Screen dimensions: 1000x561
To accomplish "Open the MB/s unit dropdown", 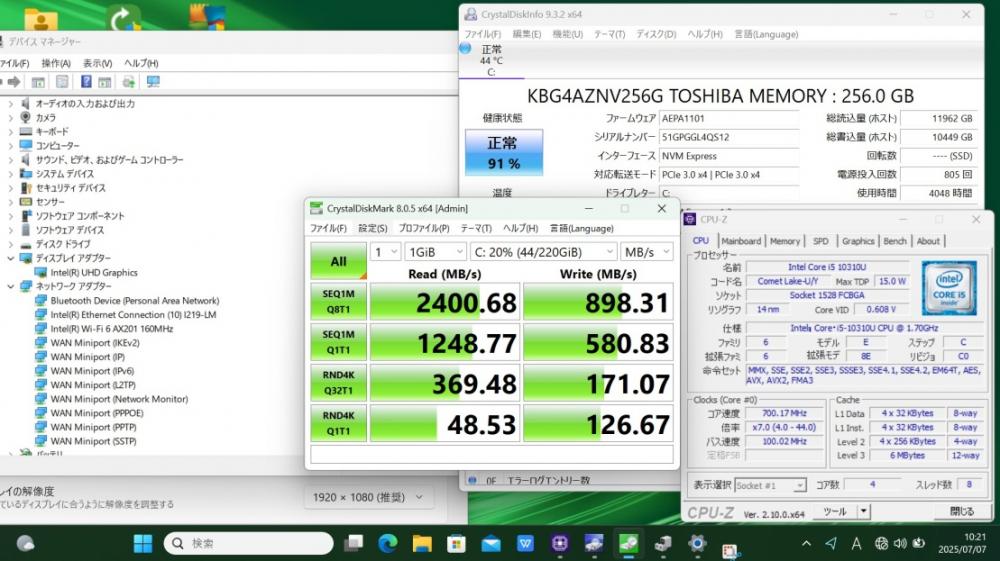I will coord(647,252).
